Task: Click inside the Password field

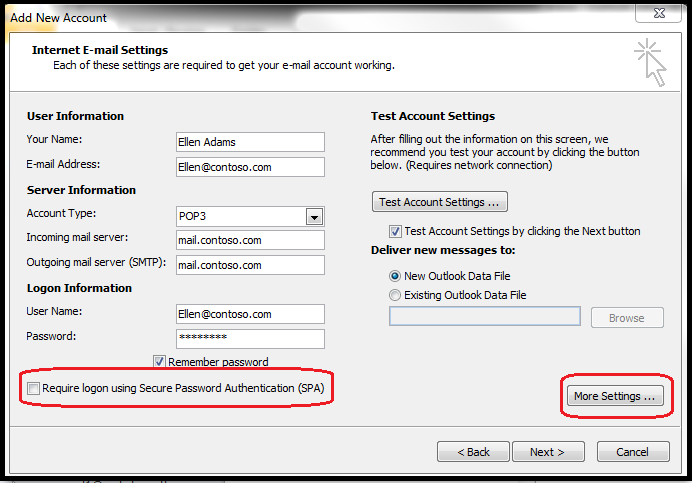Action: click(250, 338)
